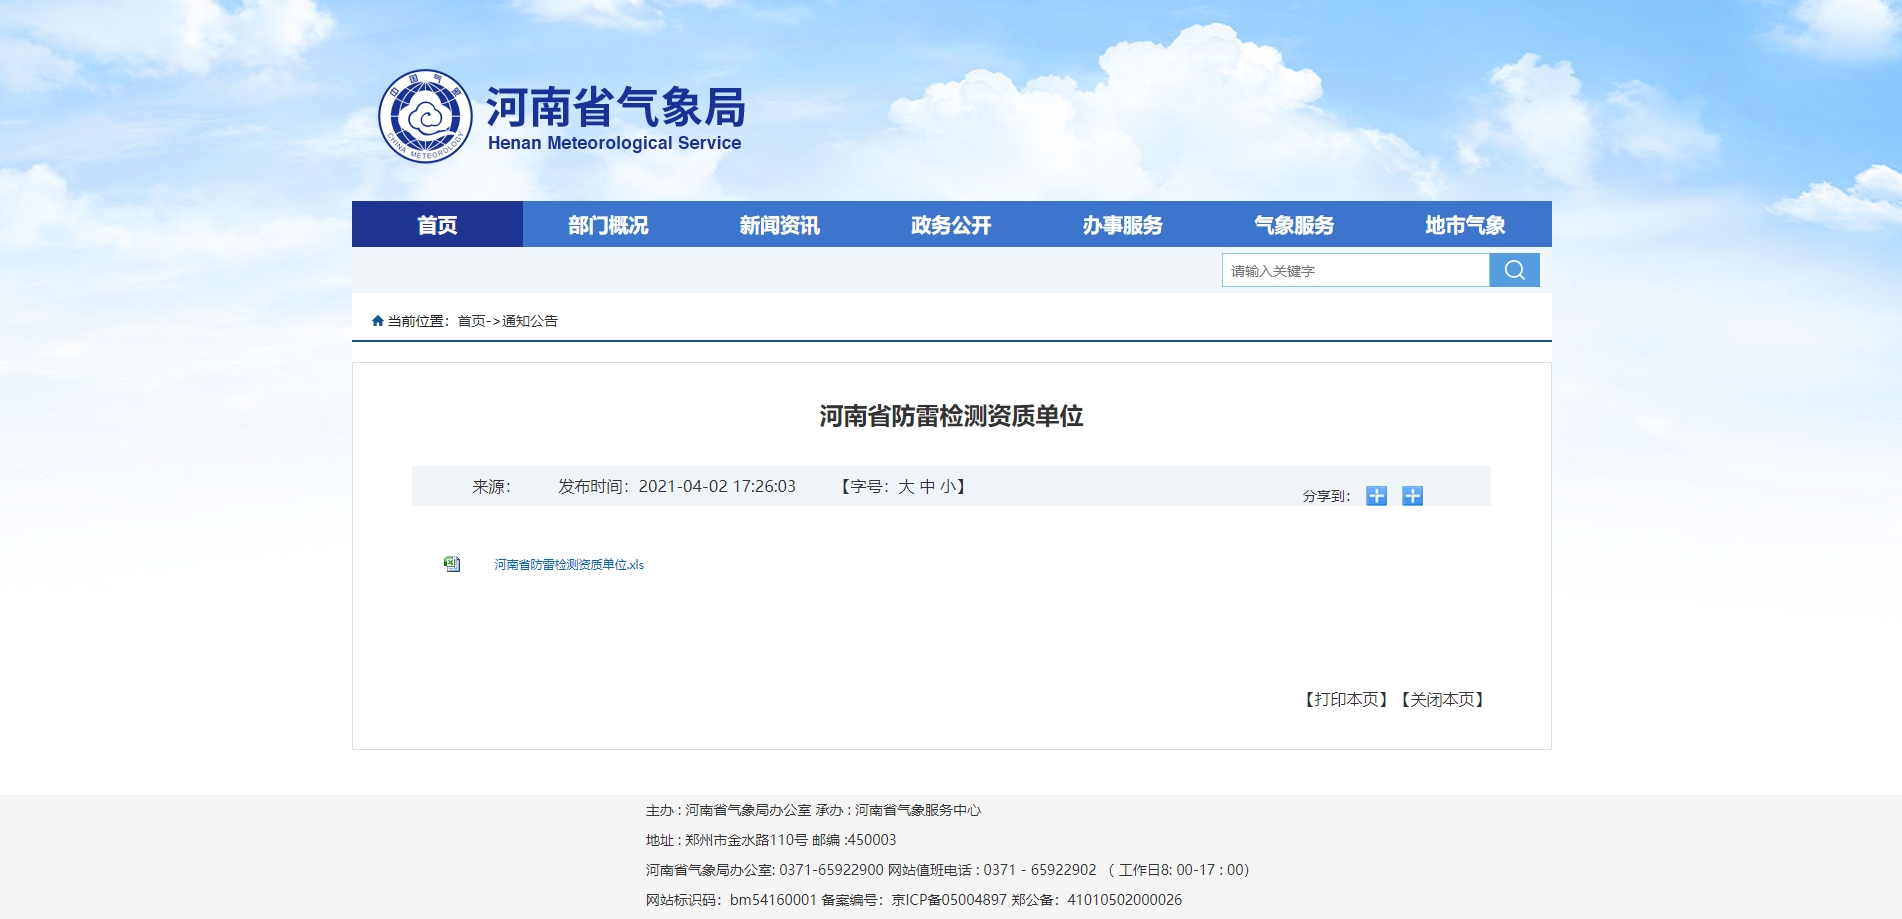
Task: Navigate to 气象服务
Action: pyautogui.click(x=1294, y=225)
